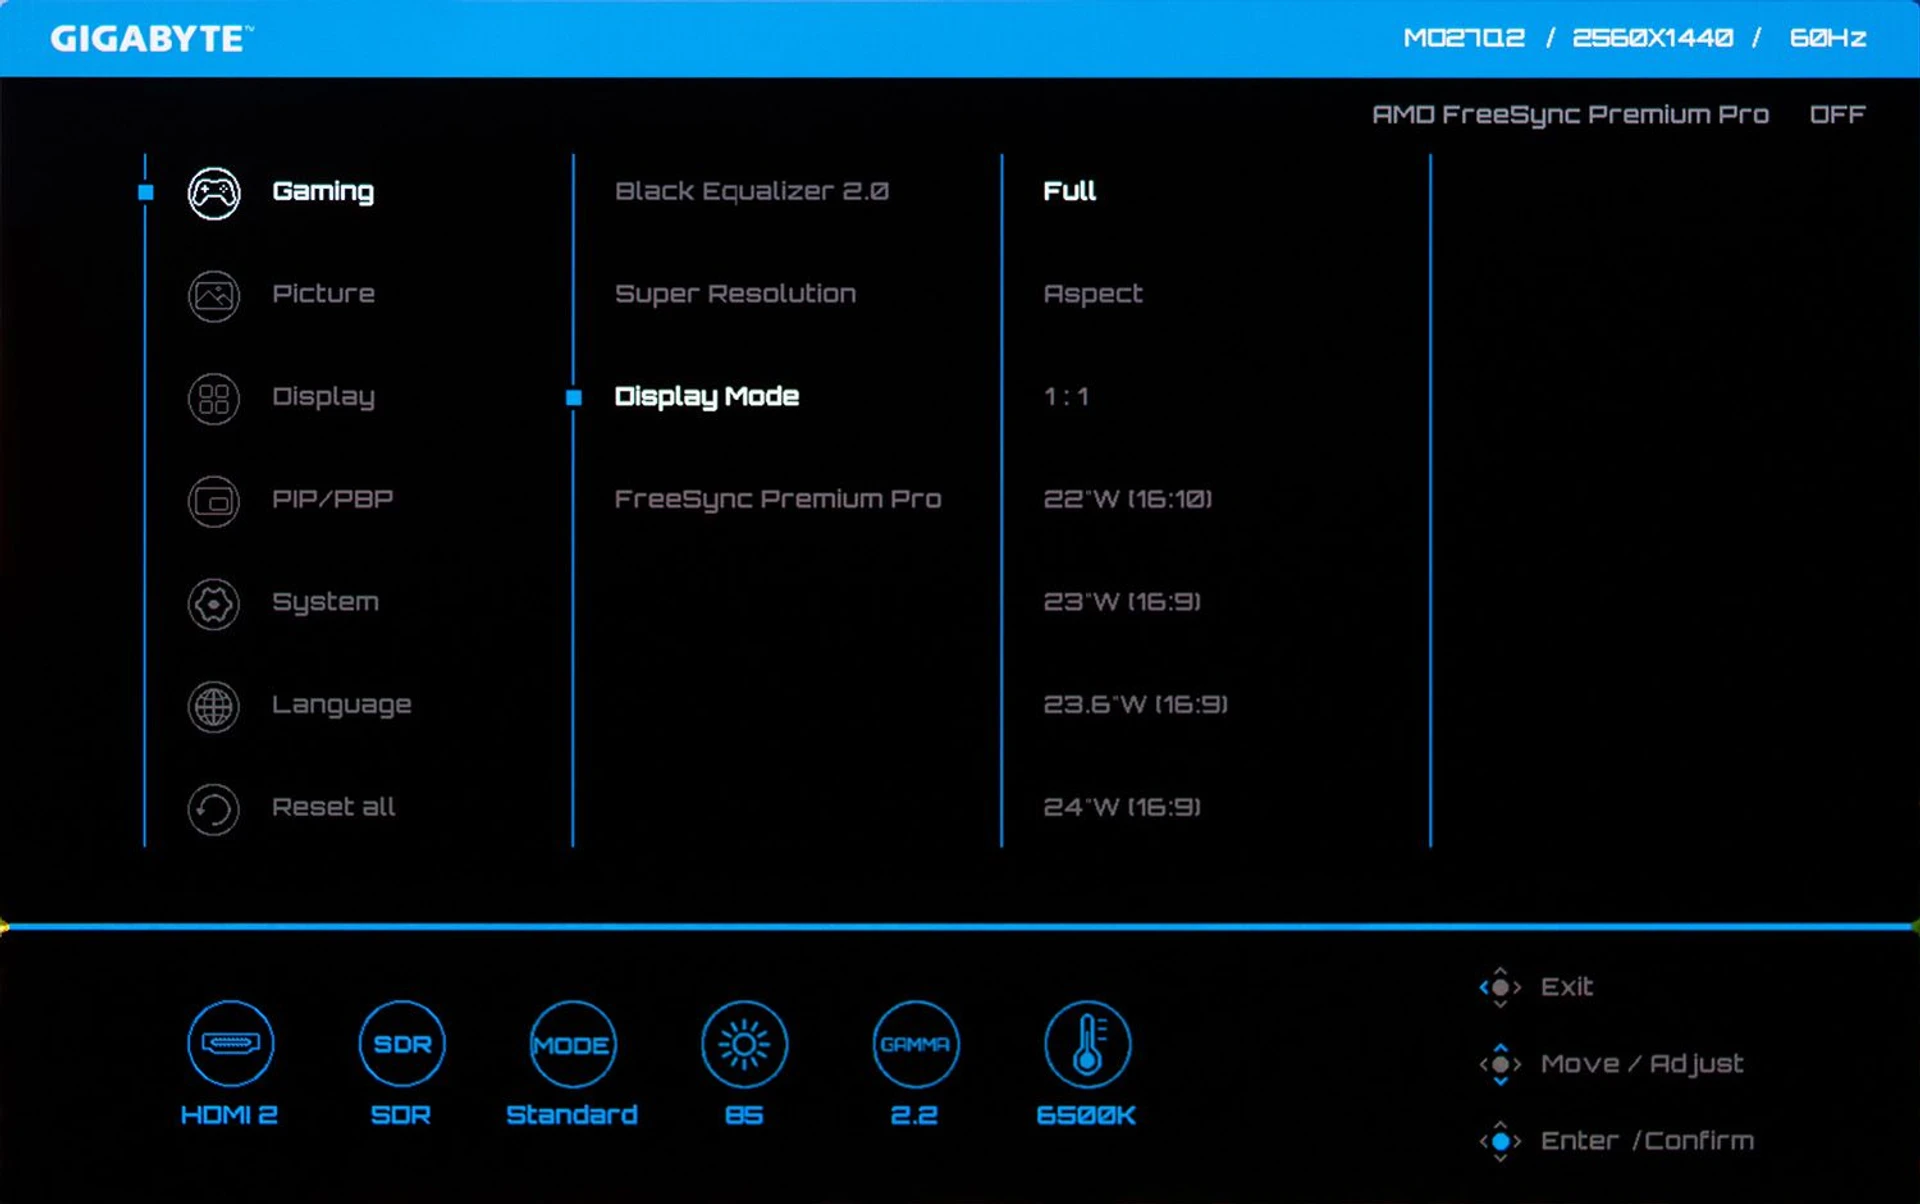Click the Language globe icon
The width and height of the screenshot is (1920, 1204).
214,707
